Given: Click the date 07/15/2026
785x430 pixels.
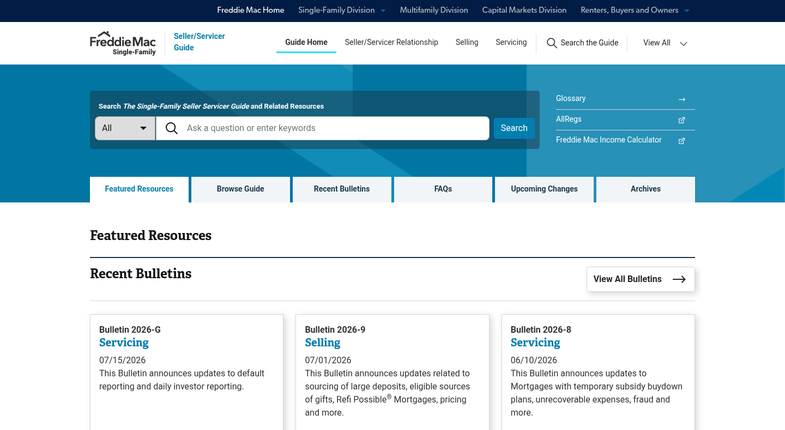Looking at the screenshot, I should [122, 360].
